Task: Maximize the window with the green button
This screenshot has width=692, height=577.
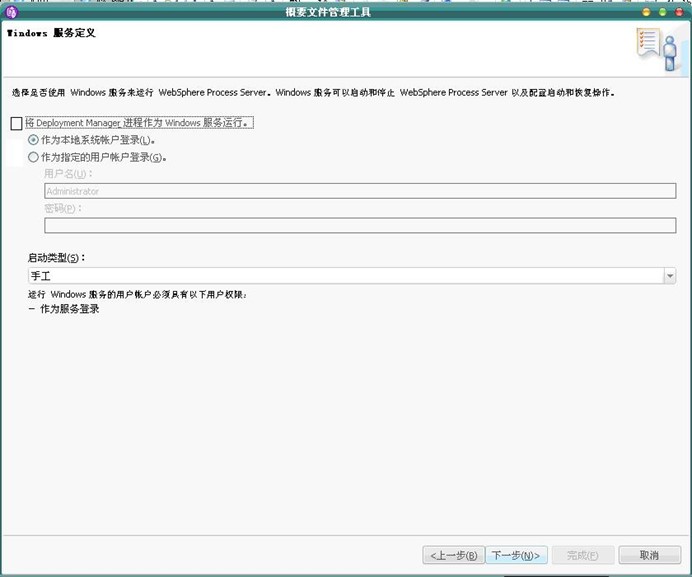Action: (662, 12)
